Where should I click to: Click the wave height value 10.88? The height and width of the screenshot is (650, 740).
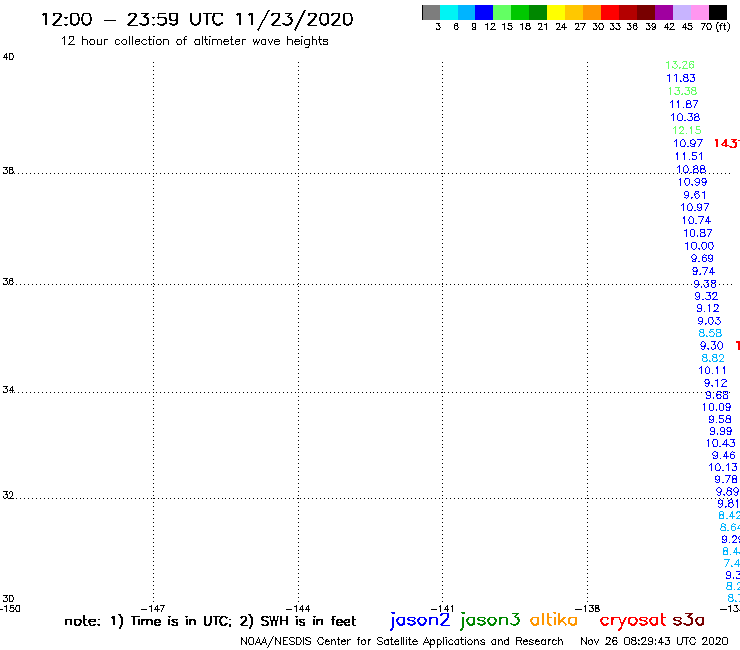pyautogui.click(x=691, y=169)
